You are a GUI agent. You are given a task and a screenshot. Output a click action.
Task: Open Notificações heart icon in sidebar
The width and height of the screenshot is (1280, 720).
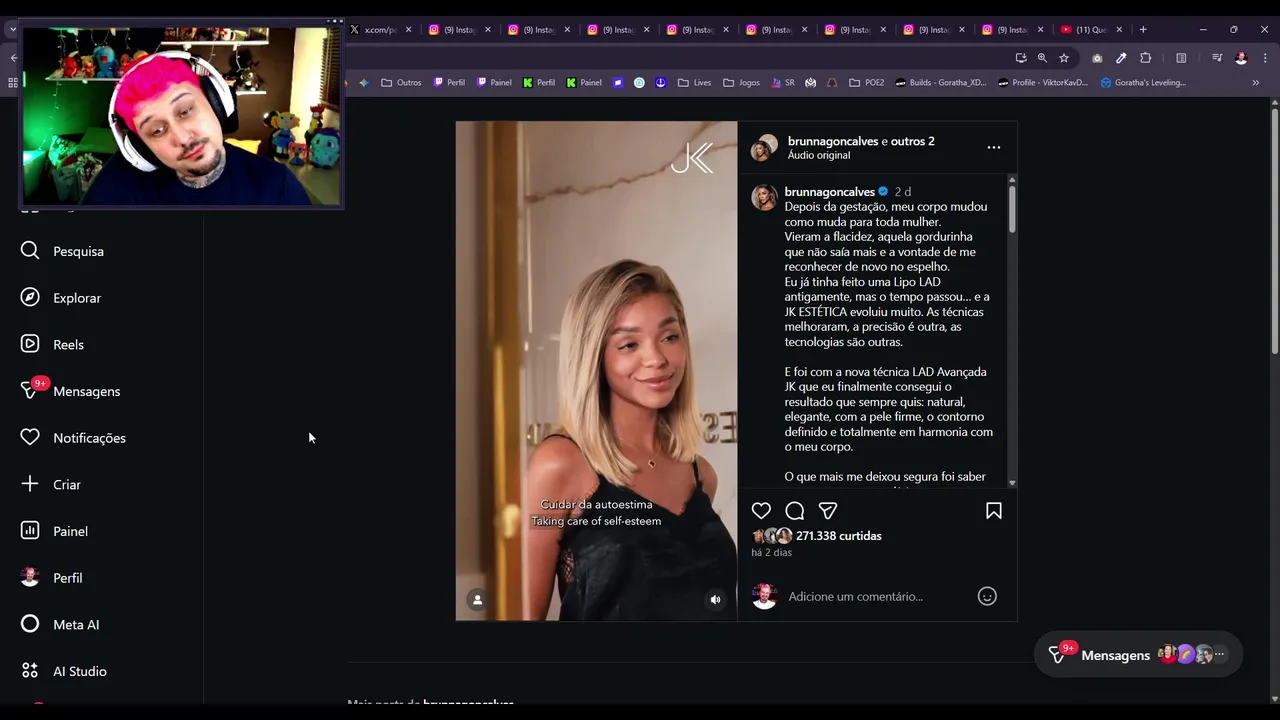pos(30,438)
